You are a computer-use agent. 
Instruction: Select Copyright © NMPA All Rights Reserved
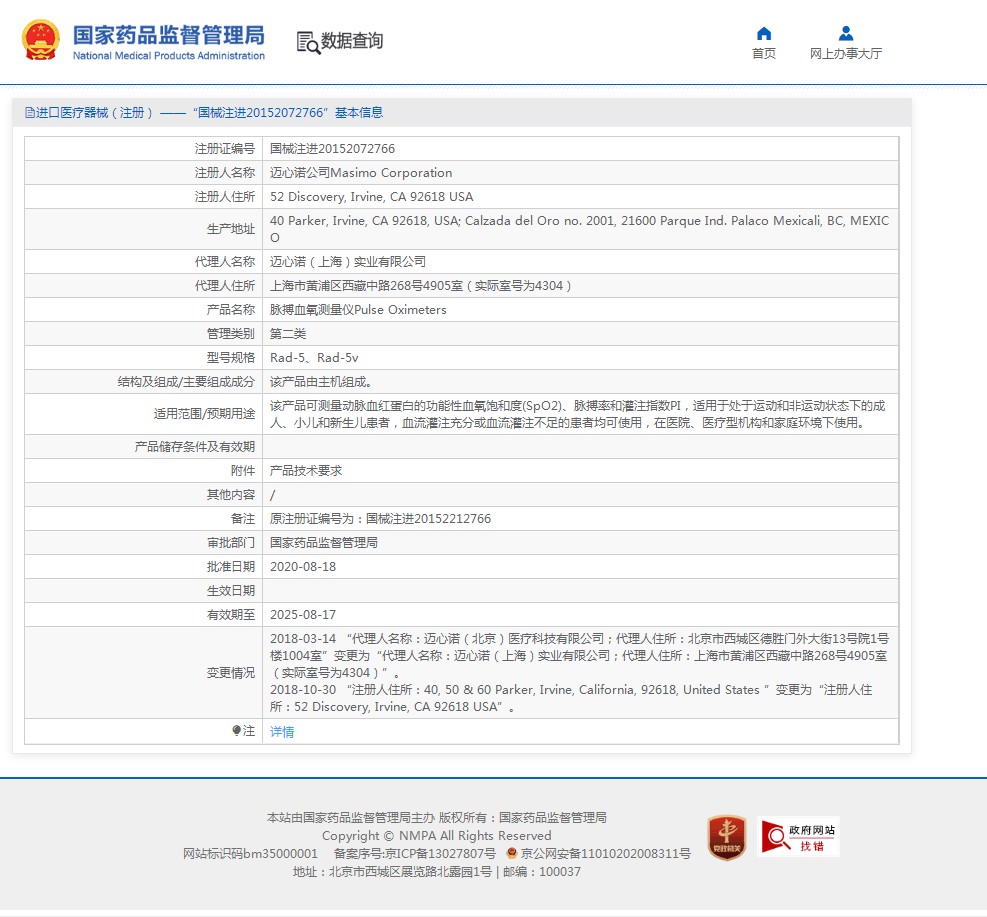coord(437,835)
